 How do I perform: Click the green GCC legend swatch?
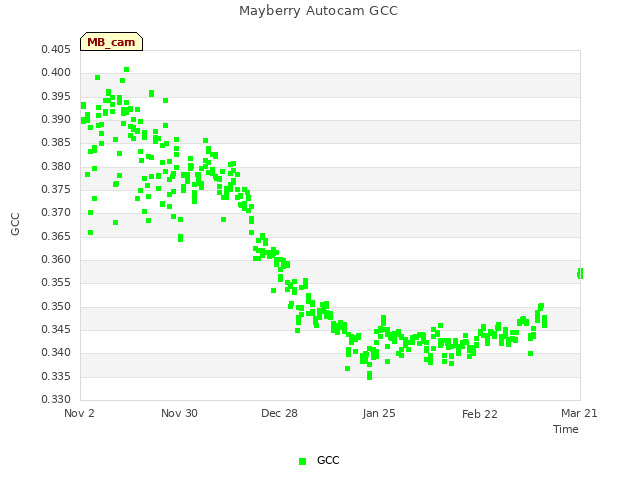click(x=302, y=461)
